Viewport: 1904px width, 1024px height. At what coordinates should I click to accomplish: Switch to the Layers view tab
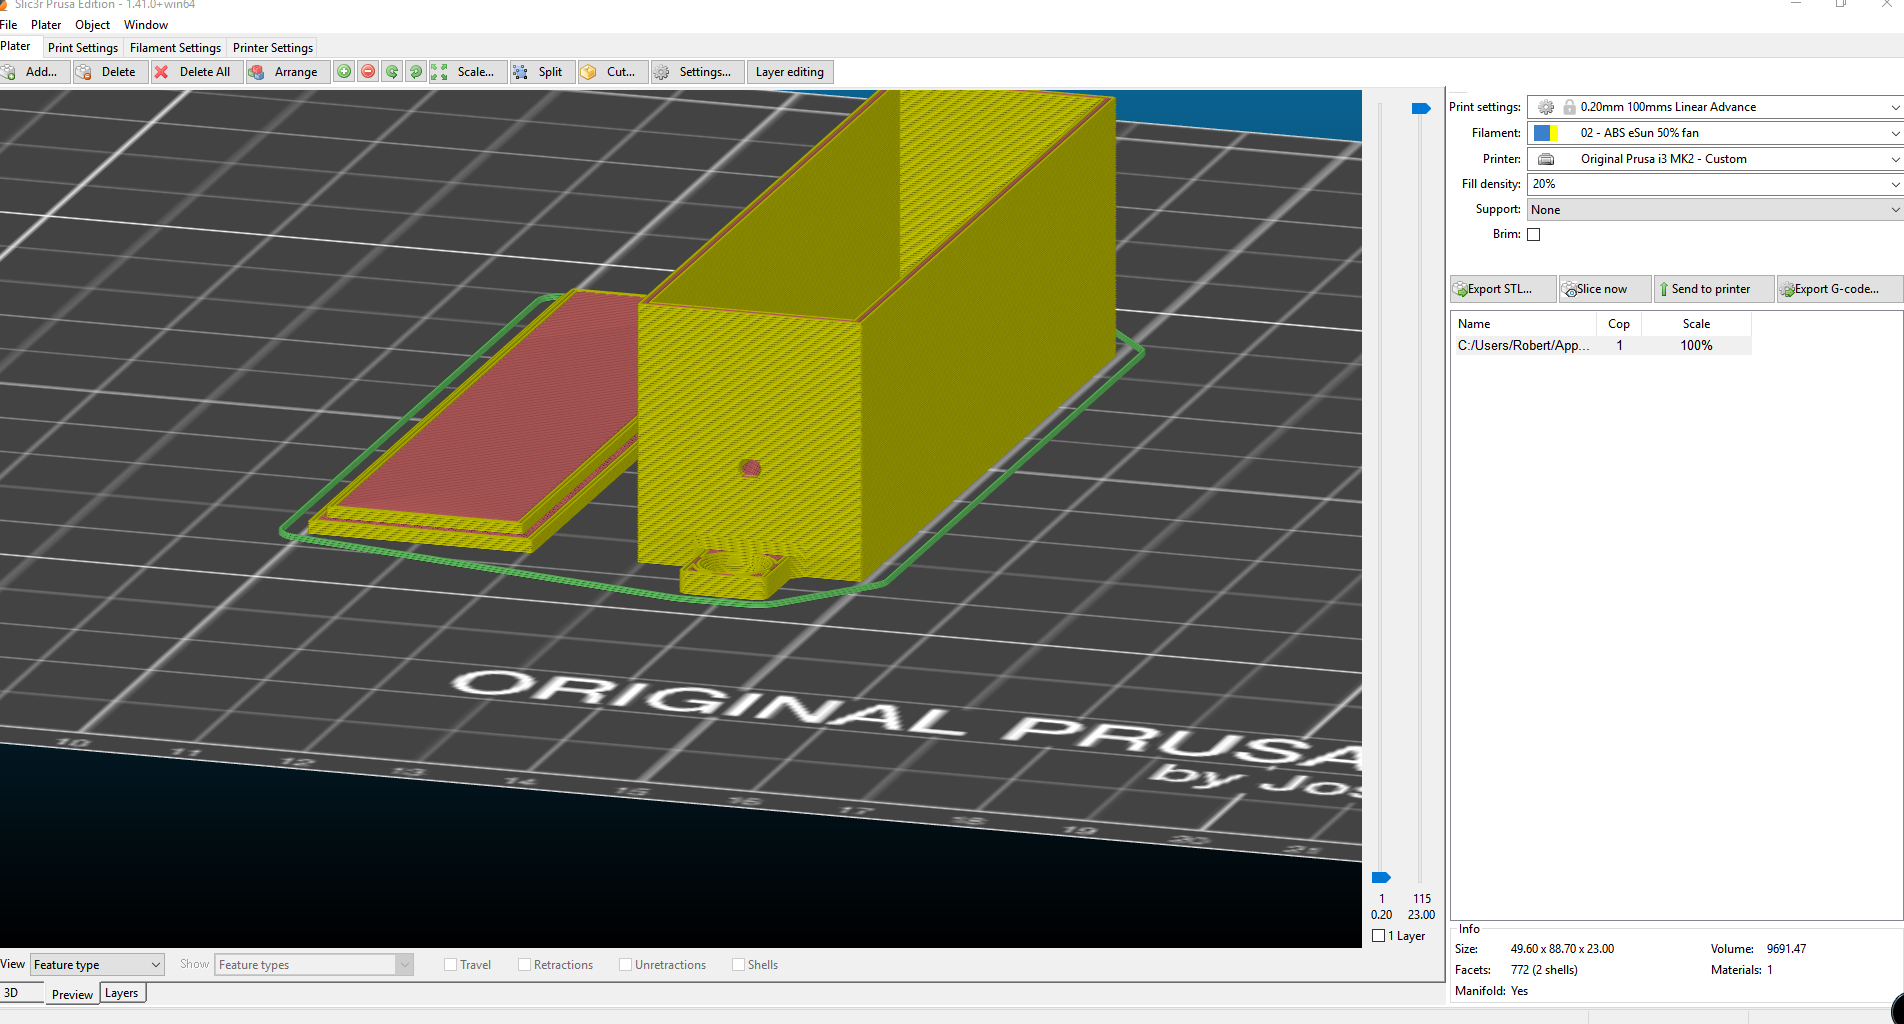[122, 993]
